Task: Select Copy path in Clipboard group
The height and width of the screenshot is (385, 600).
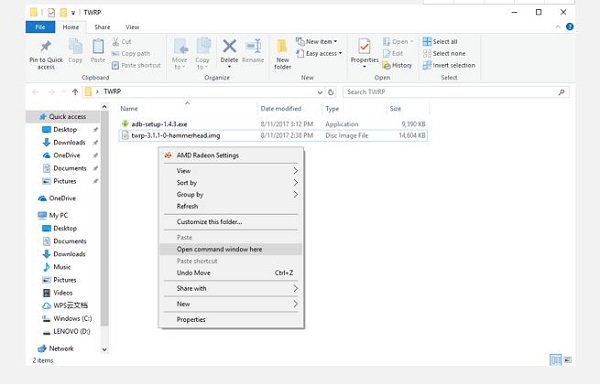Action: pos(131,54)
